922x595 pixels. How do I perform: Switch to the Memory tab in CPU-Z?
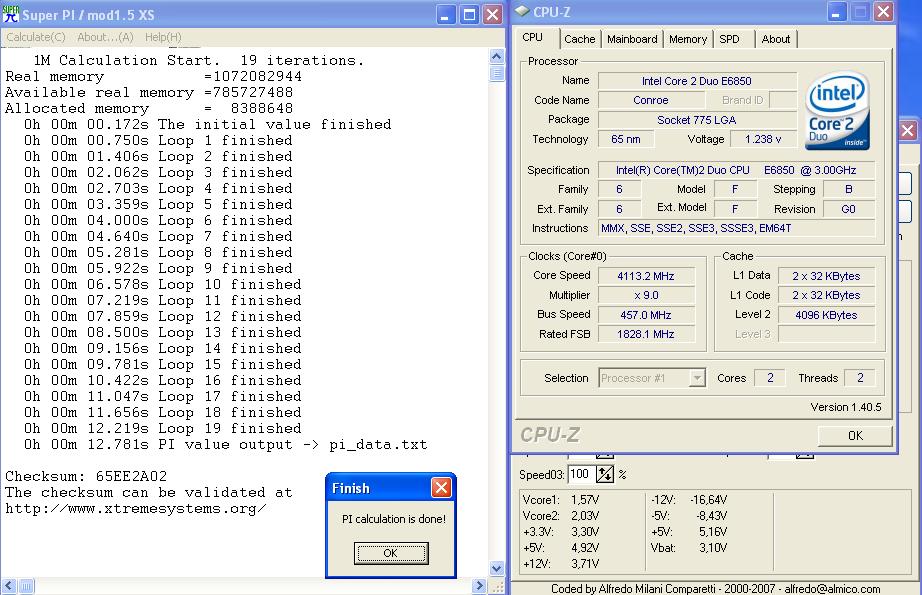pos(687,39)
